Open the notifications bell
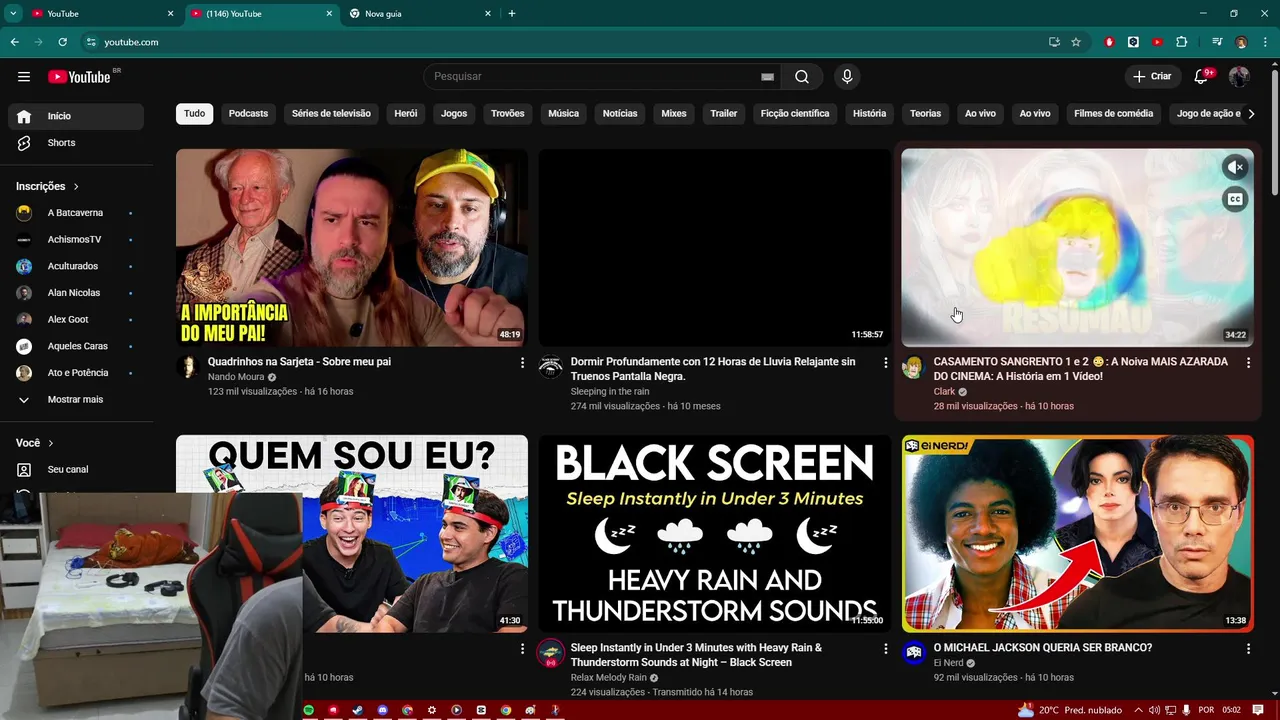The width and height of the screenshot is (1280, 720). [x=1202, y=77]
